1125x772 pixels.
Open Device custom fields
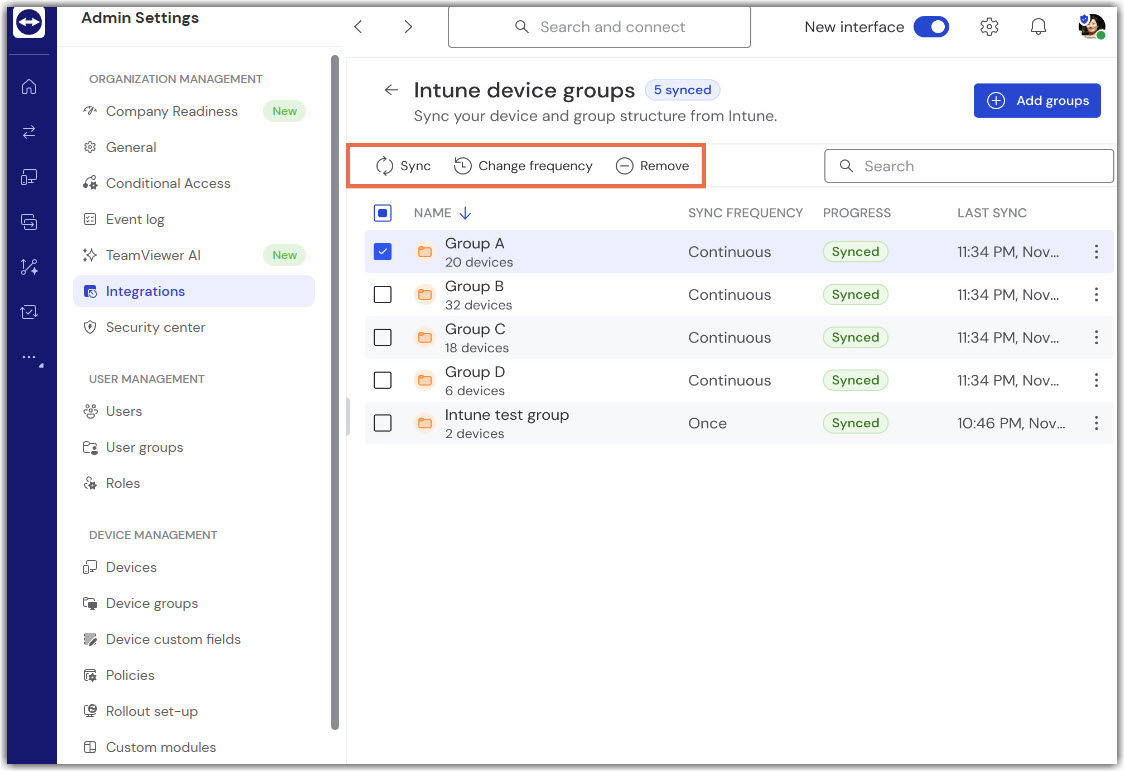coord(194,639)
